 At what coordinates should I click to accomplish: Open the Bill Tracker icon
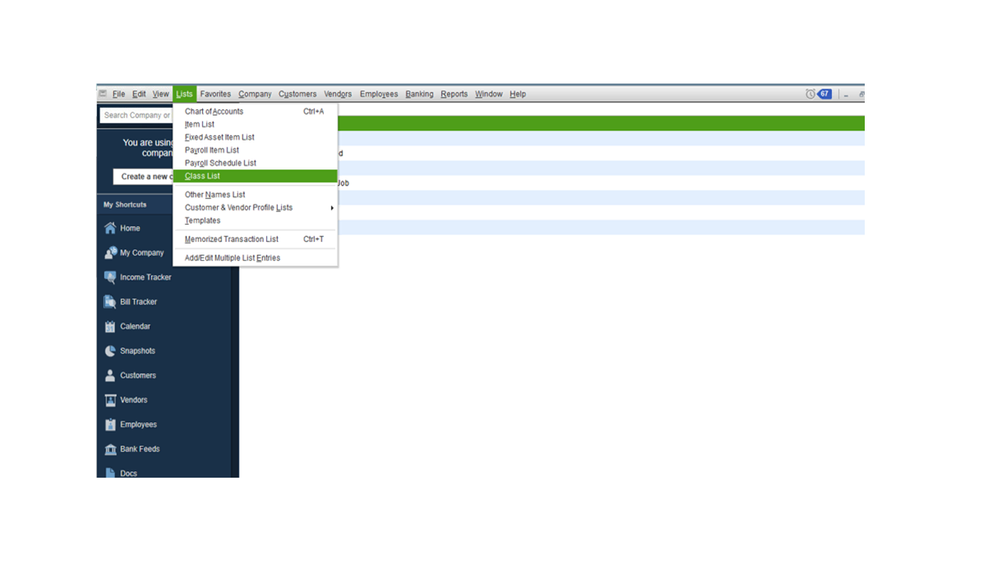coord(110,302)
